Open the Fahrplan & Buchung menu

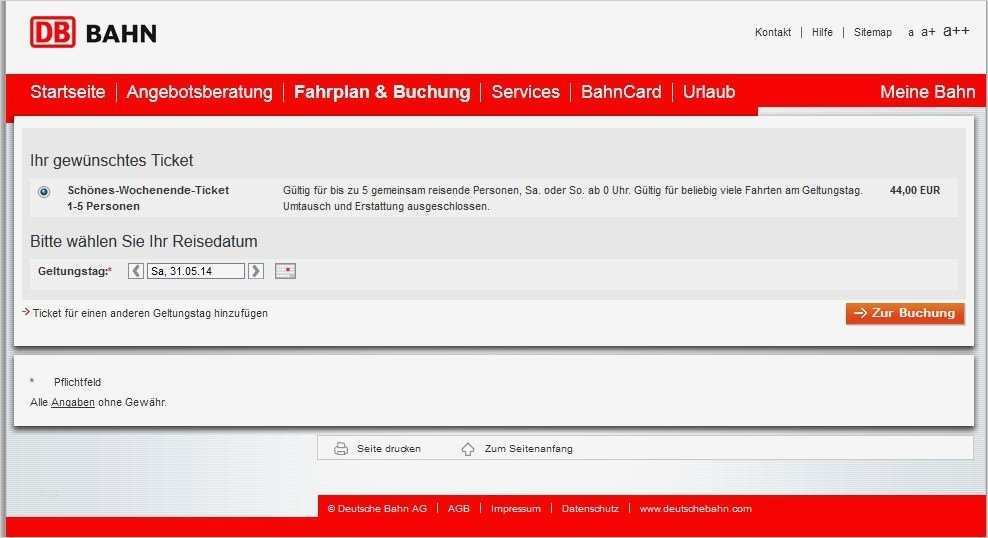pos(382,92)
